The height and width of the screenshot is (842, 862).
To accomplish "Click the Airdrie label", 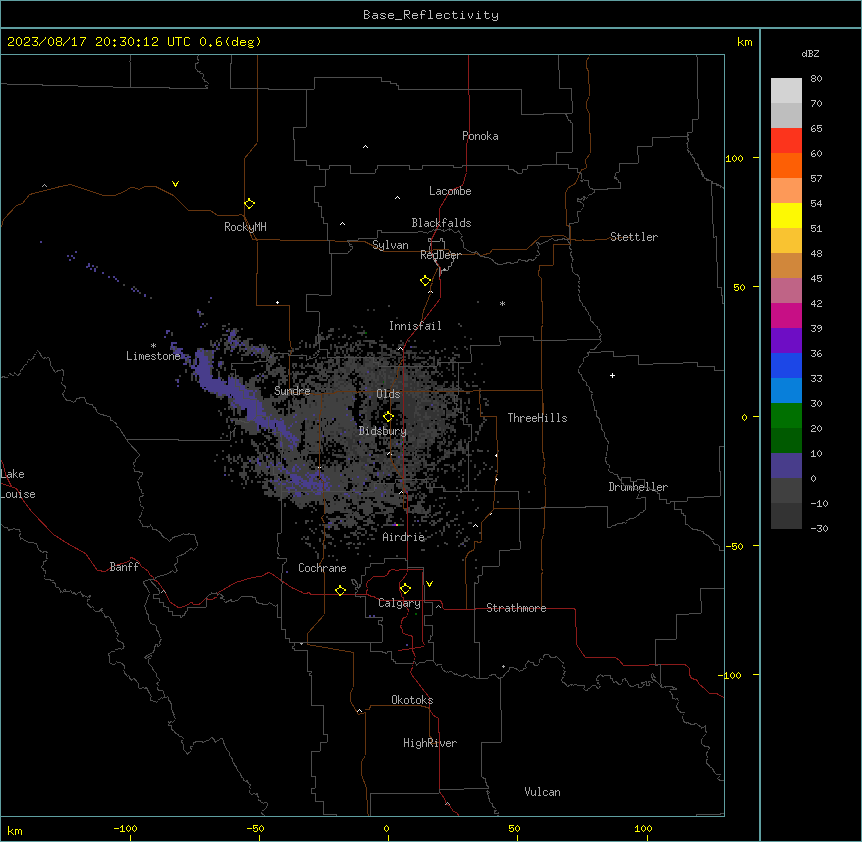I will click(404, 537).
